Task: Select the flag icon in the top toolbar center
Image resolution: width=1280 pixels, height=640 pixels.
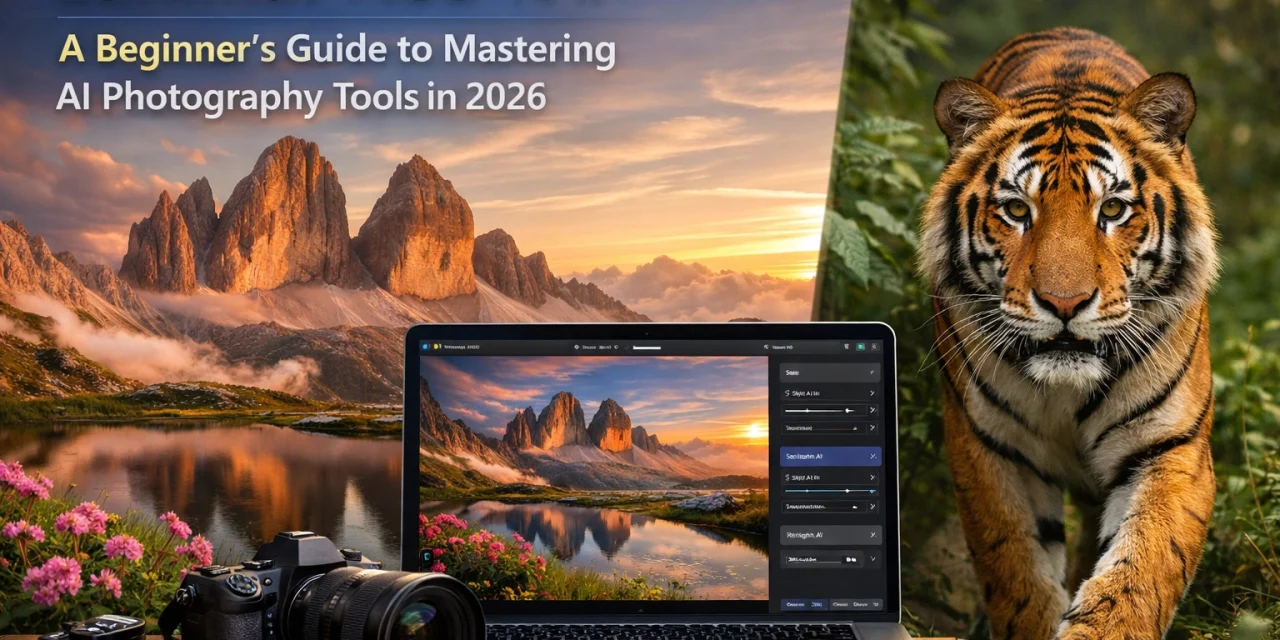Action: click(x=617, y=347)
